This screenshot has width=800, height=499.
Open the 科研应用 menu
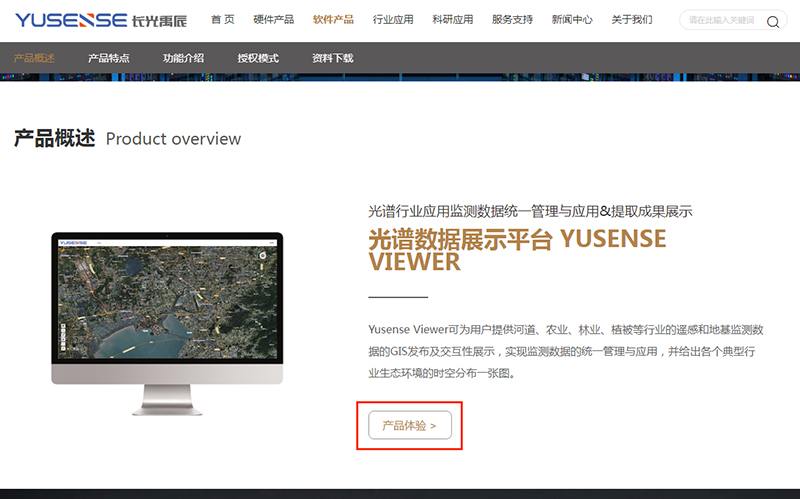pos(453,20)
